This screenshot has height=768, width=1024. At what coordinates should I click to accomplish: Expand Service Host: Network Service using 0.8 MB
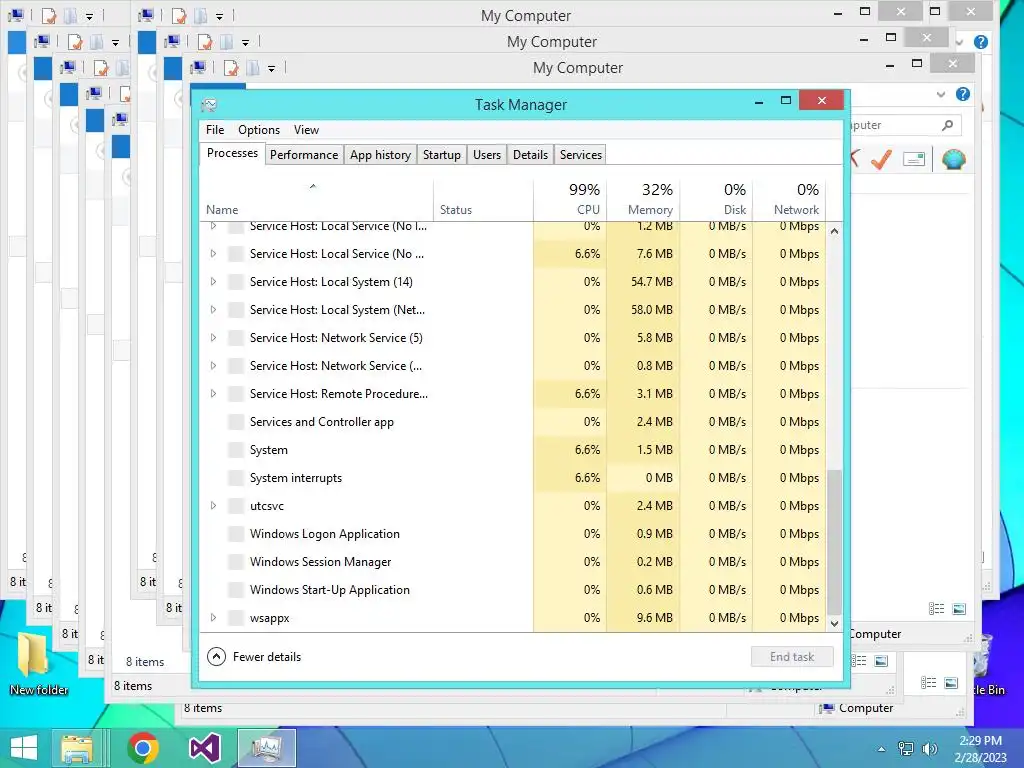(213, 366)
